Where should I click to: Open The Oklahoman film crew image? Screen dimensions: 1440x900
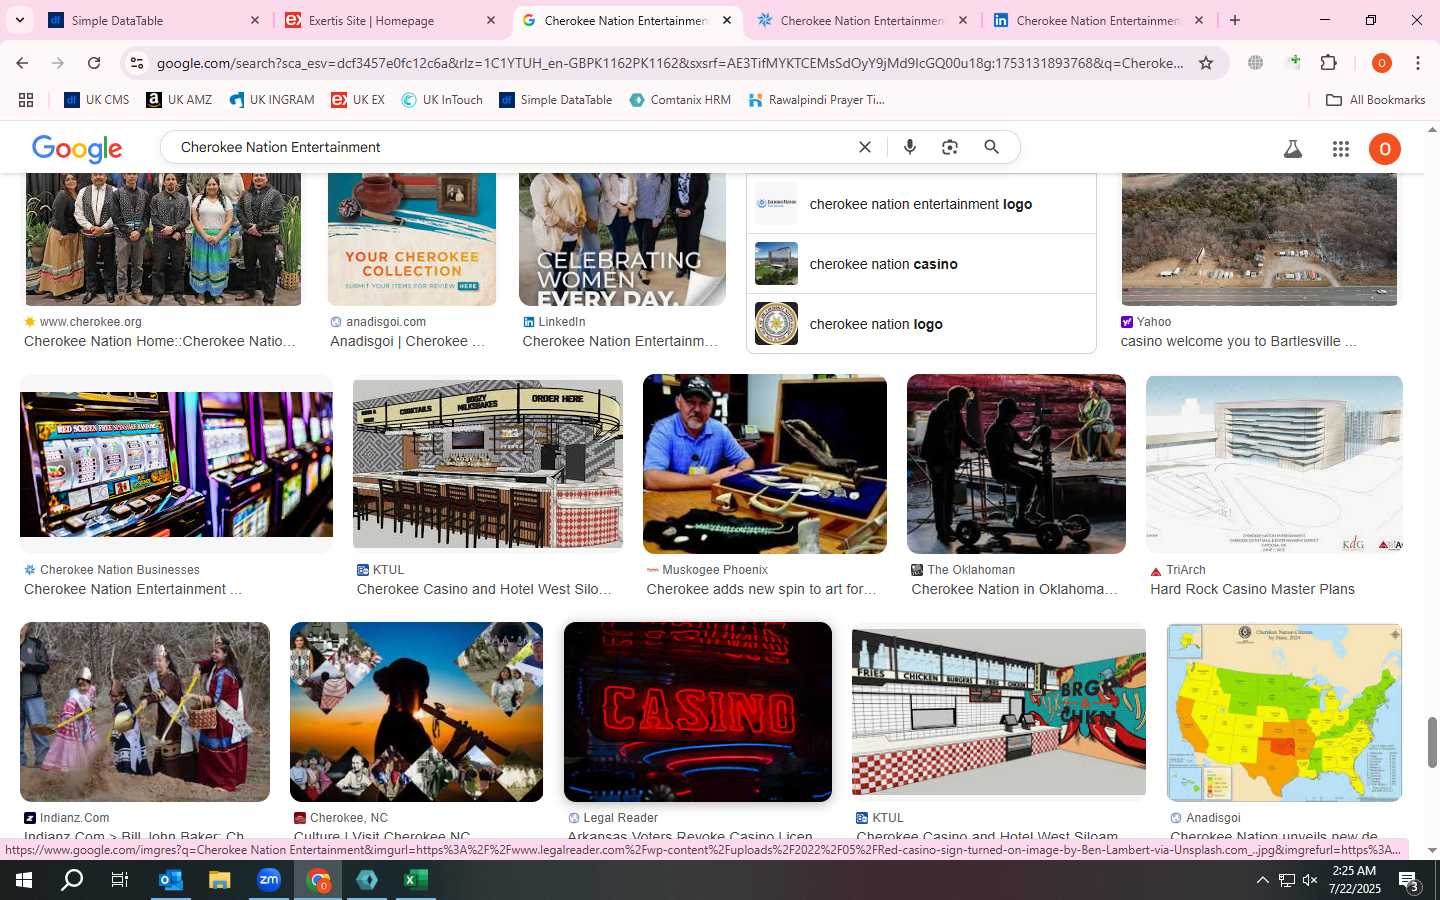[x=1016, y=464]
